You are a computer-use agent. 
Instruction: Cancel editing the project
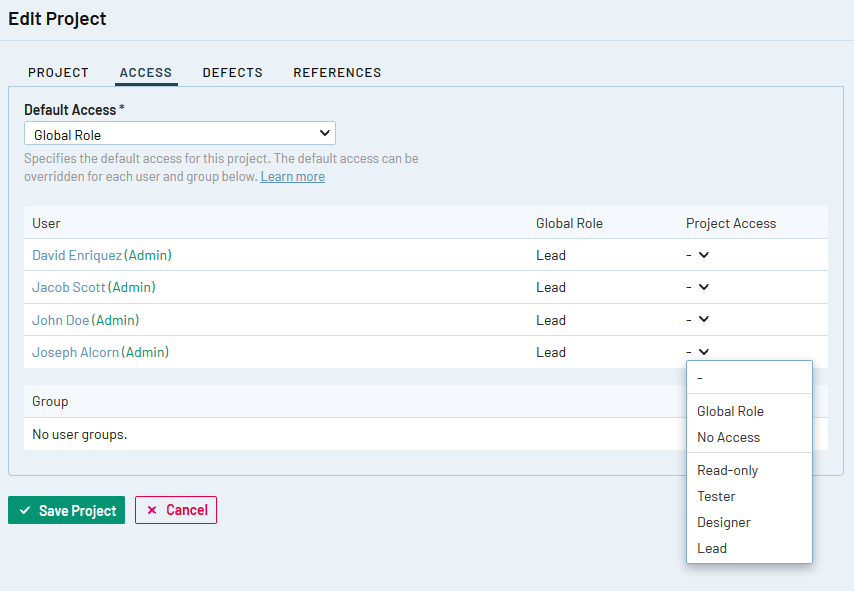[x=176, y=510]
